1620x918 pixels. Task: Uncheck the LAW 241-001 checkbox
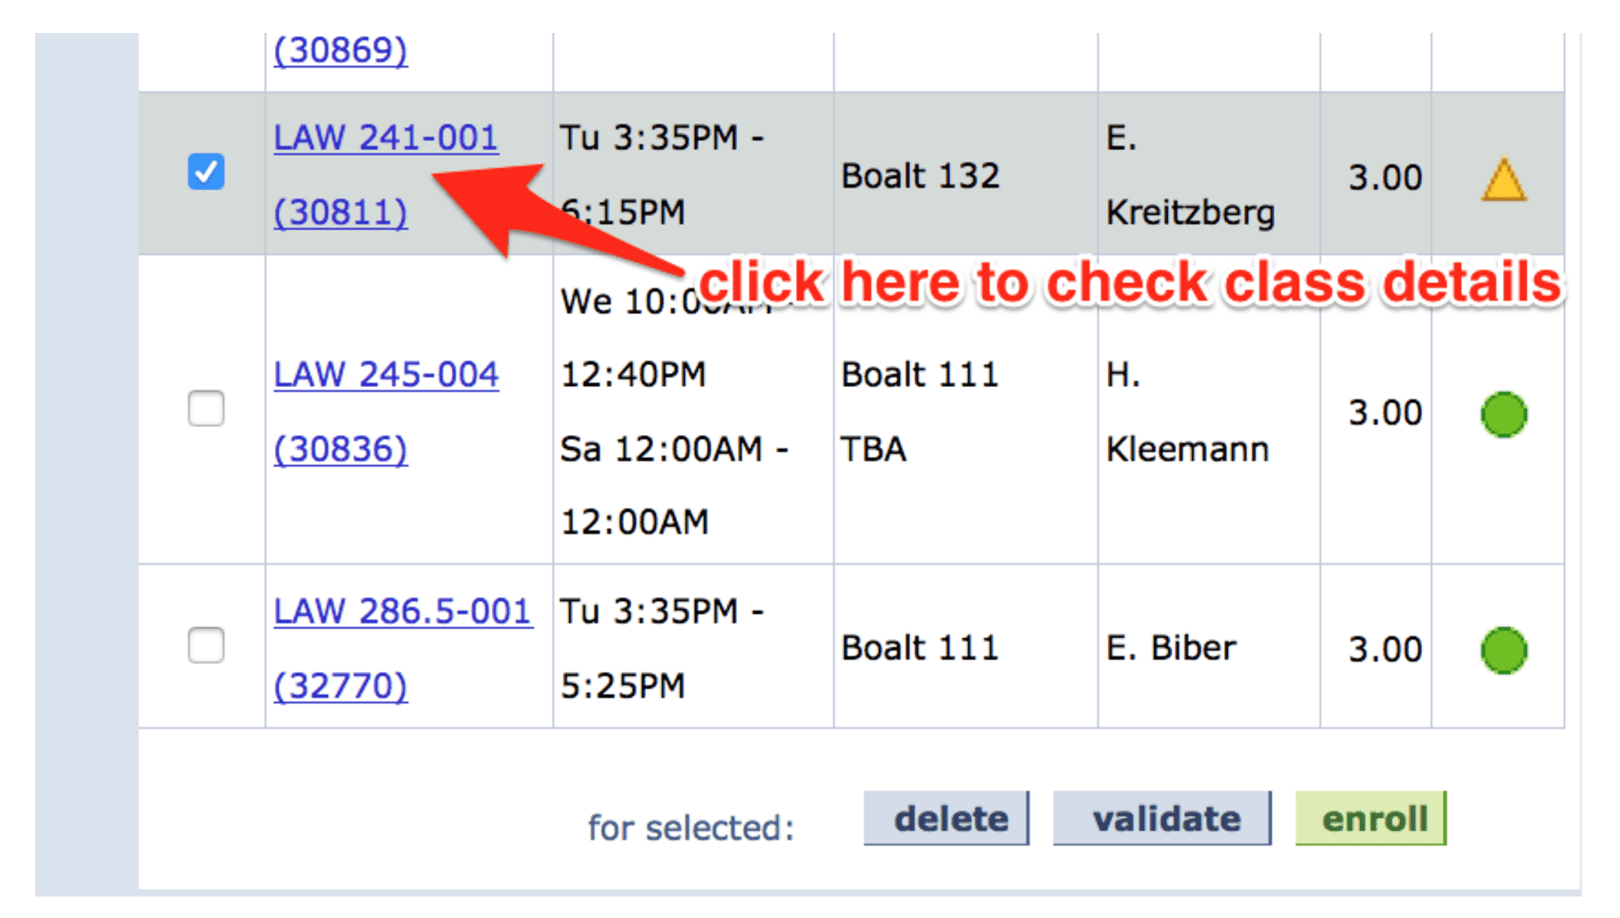[x=206, y=172]
